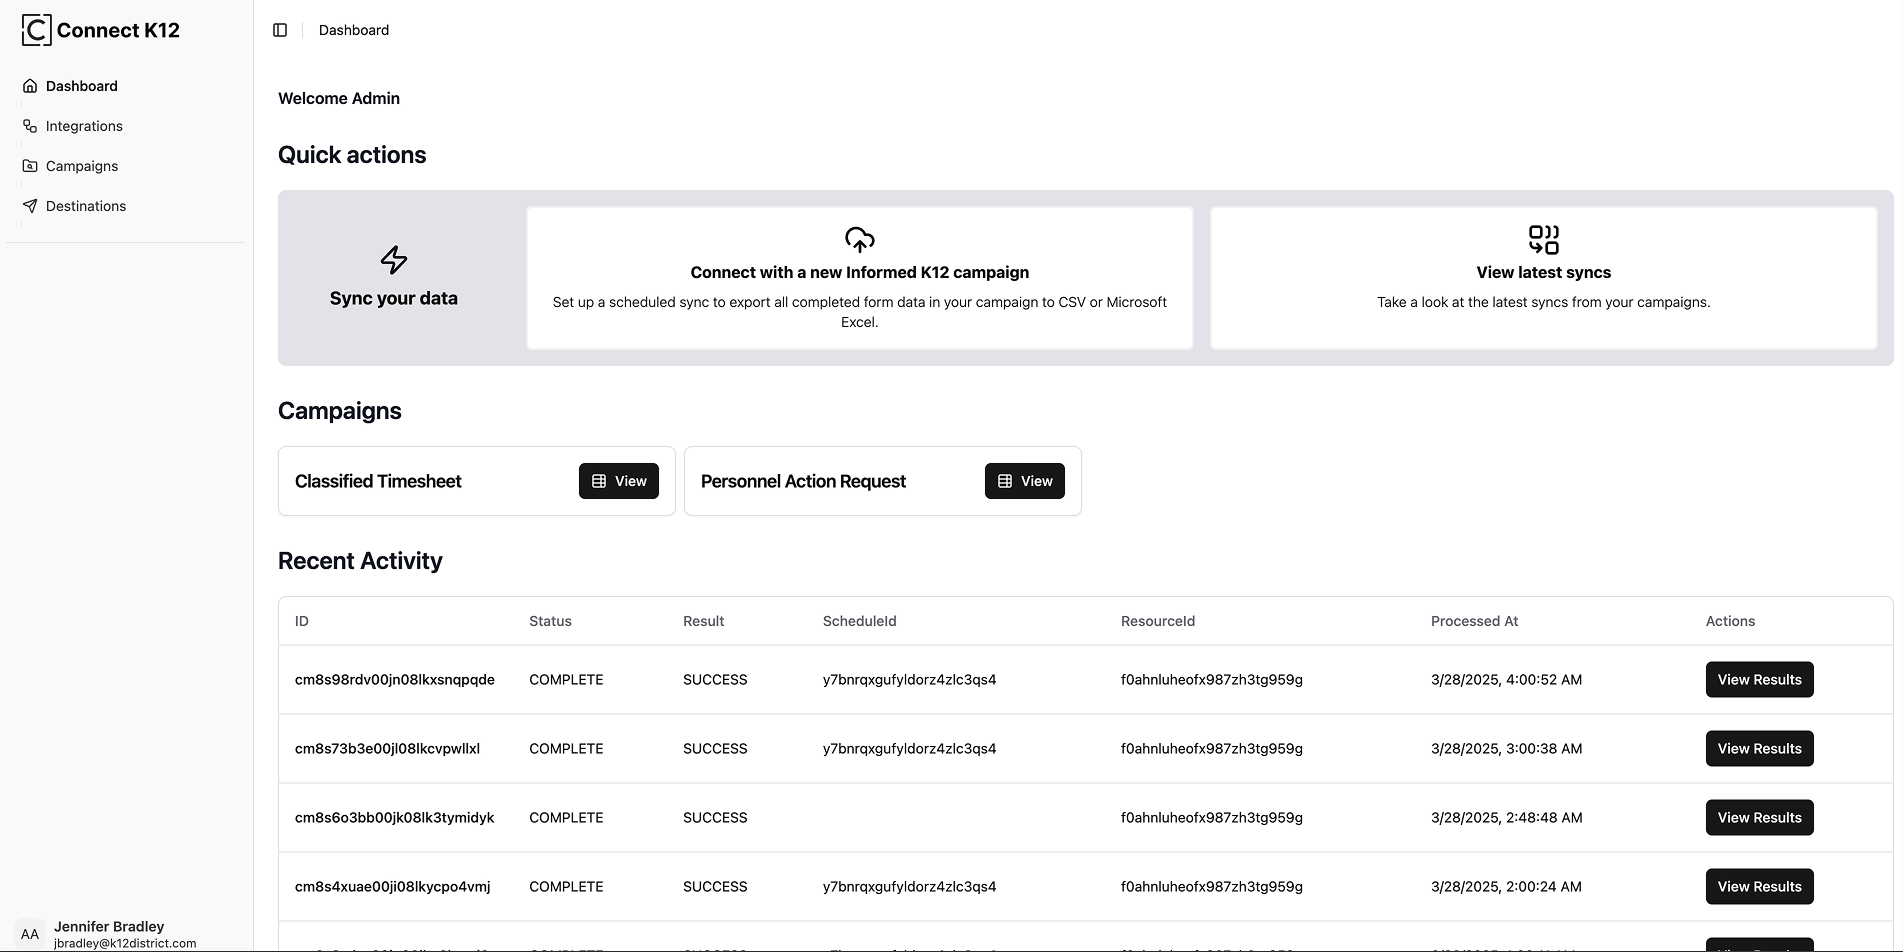Click the Dashboard home icon in sidebar
This screenshot has width=1903, height=952.
pos(30,86)
